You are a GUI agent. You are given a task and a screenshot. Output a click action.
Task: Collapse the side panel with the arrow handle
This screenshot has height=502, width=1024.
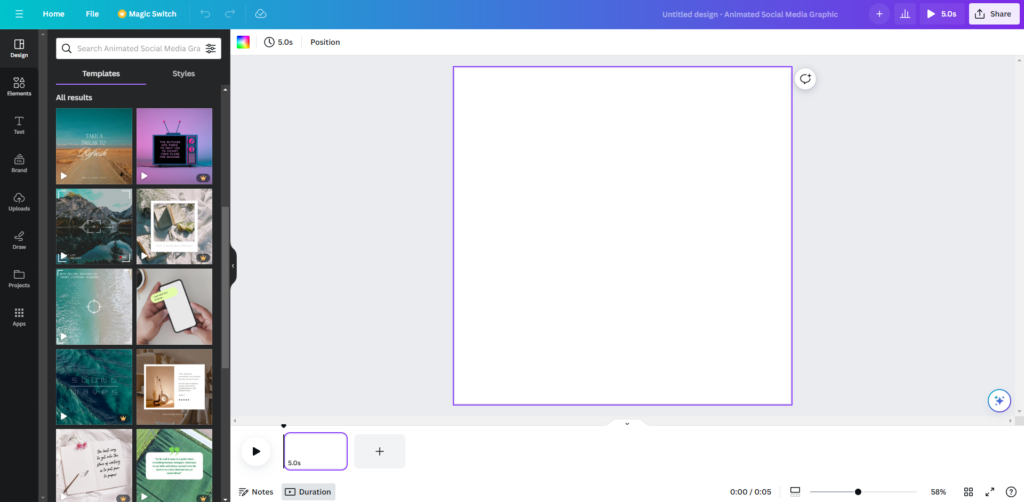click(x=233, y=266)
